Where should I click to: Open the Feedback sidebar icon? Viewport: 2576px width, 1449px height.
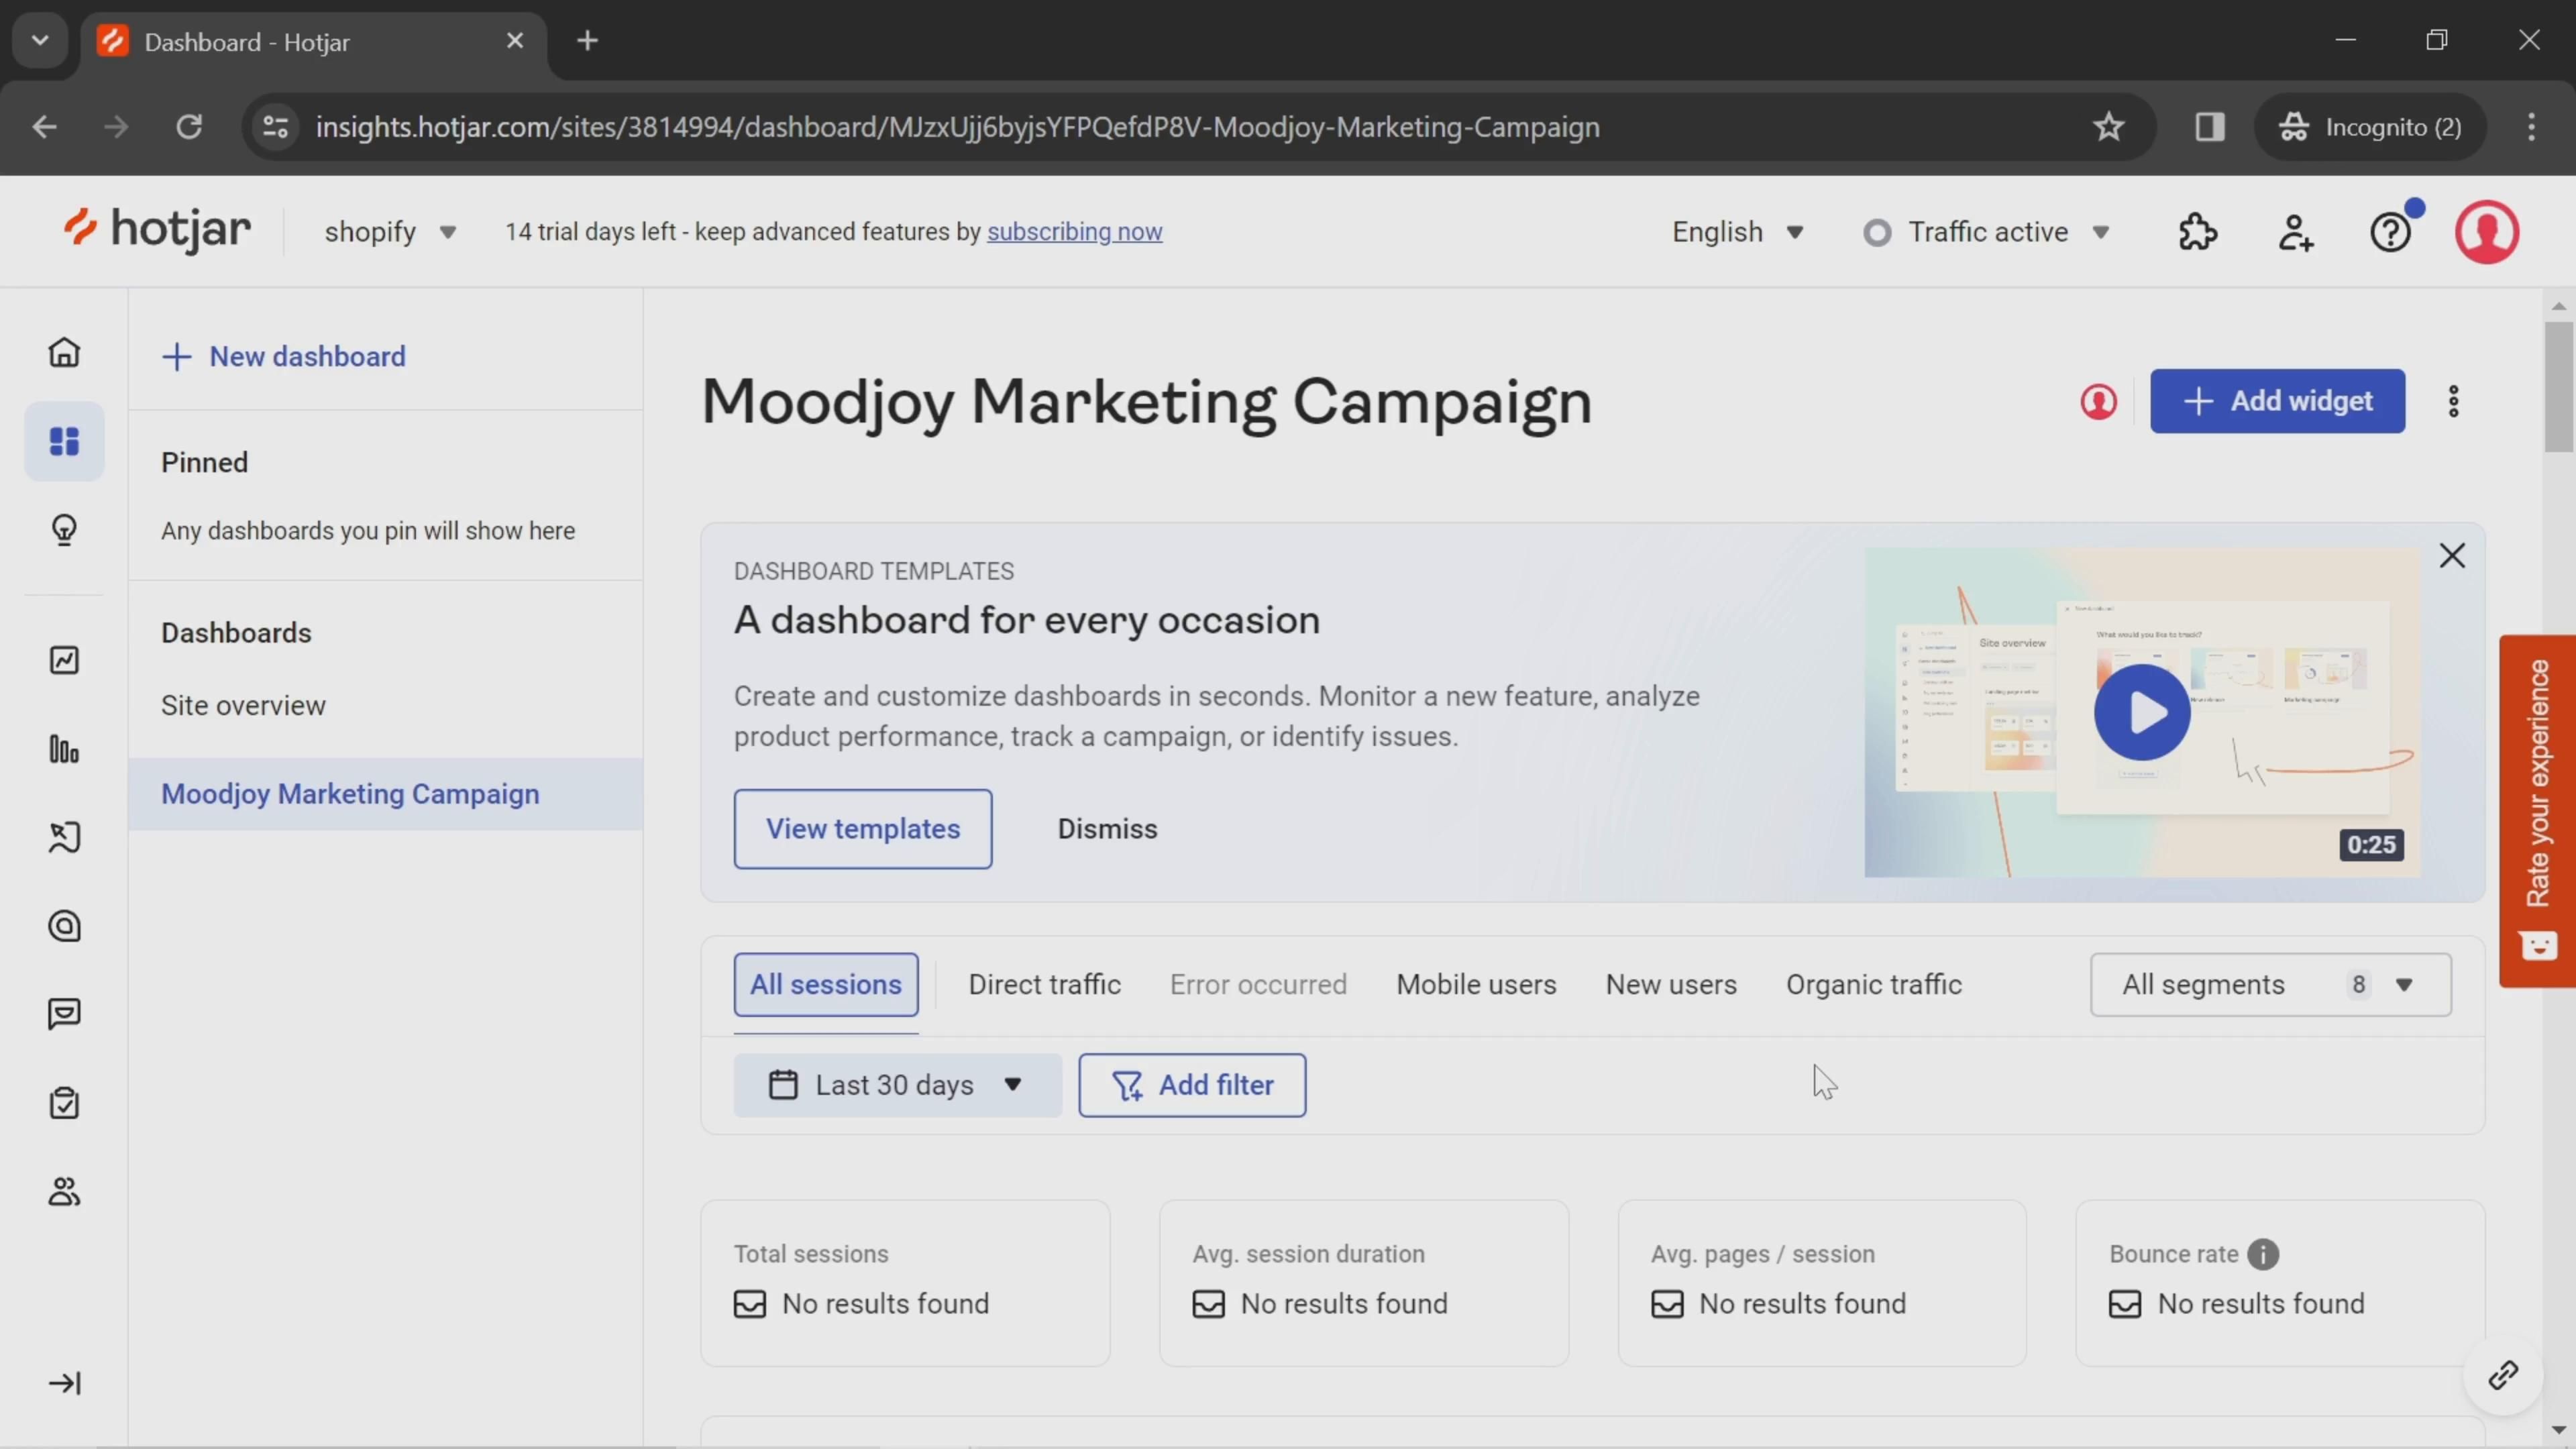pos(64,1014)
